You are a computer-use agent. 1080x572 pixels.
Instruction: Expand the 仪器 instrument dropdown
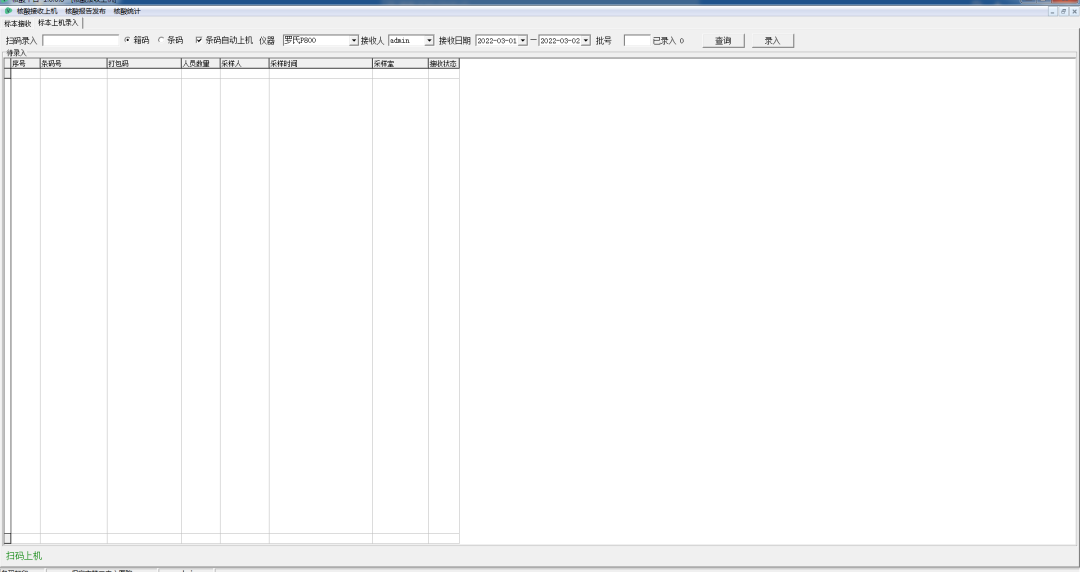click(352, 40)
